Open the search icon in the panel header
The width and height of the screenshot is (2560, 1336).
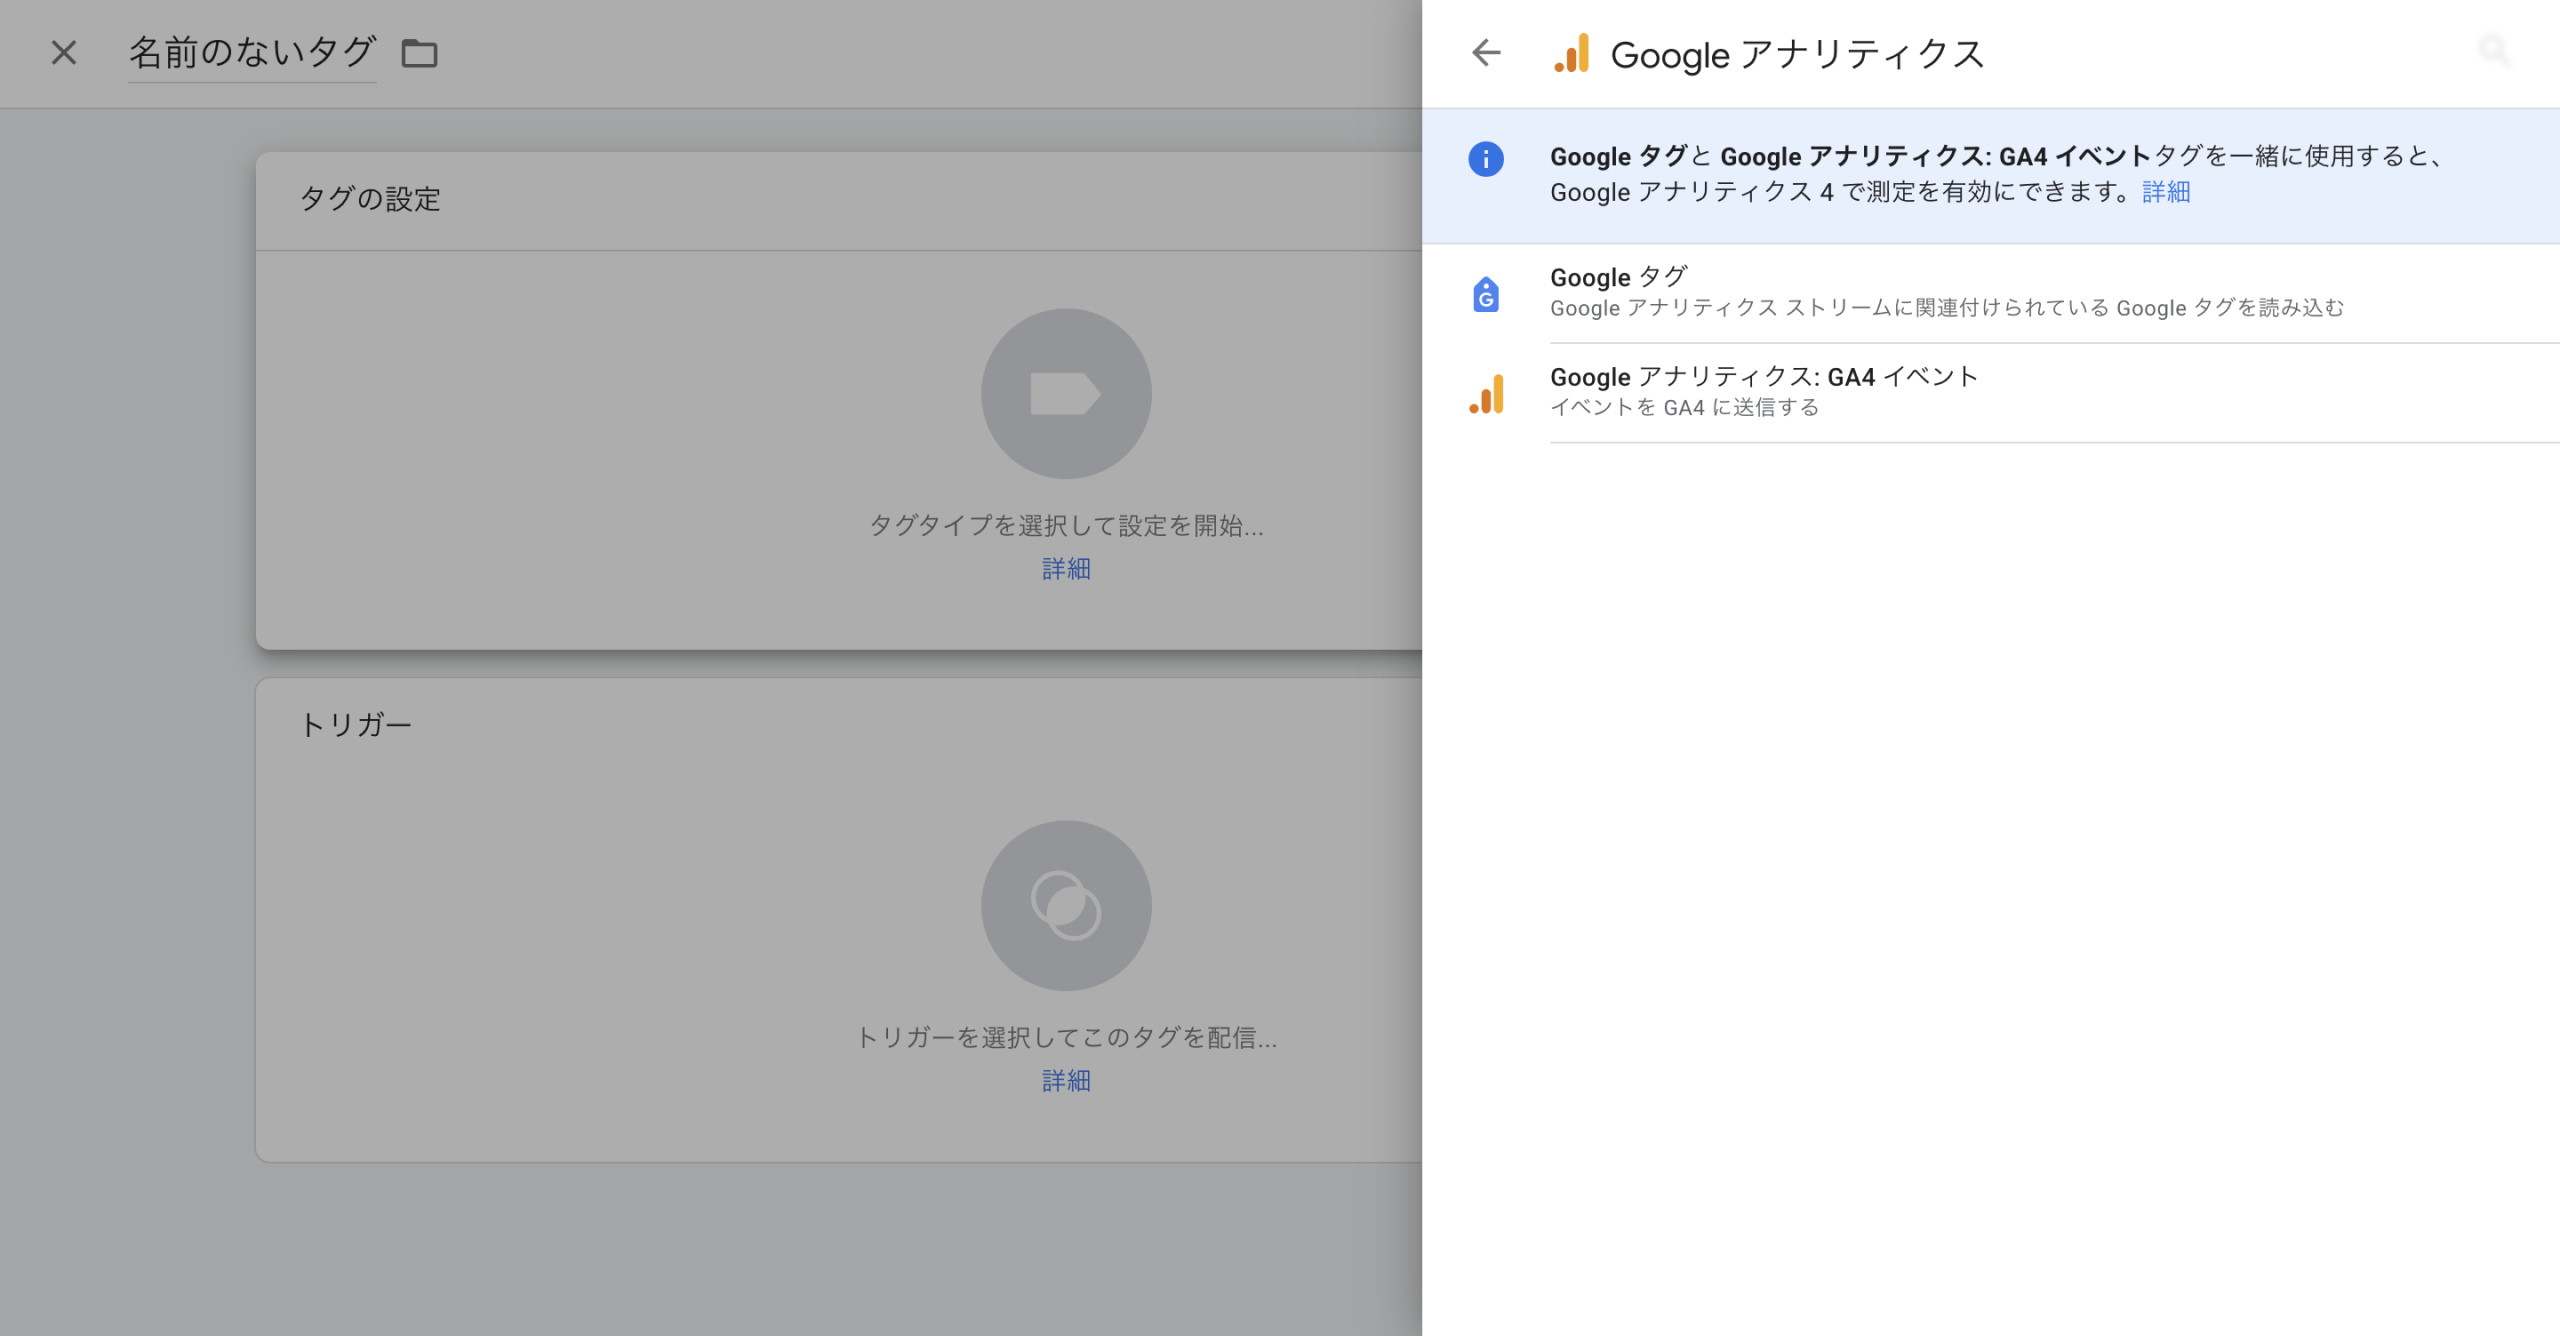[x=2494, y=50]
